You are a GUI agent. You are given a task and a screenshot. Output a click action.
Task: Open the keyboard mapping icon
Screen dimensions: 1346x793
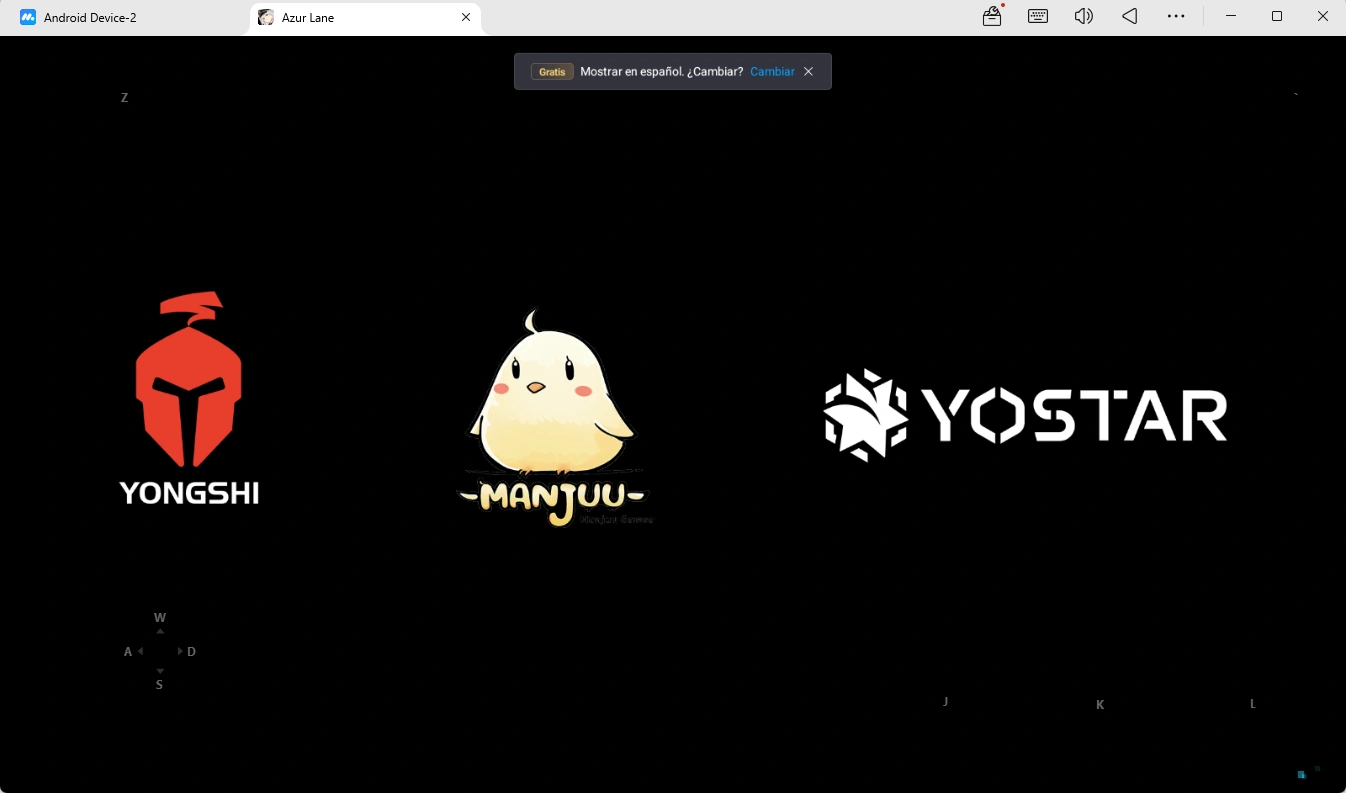tap(1038, 16)
